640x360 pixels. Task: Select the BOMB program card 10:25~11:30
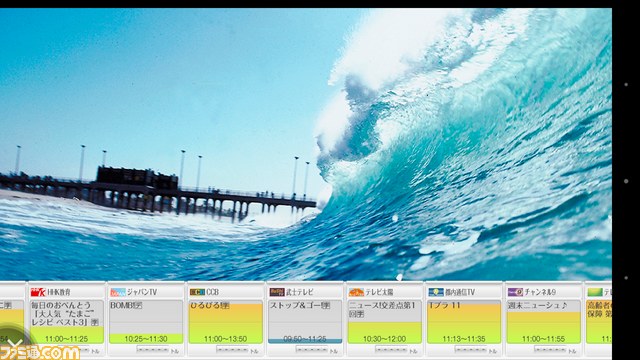point(146,322)
